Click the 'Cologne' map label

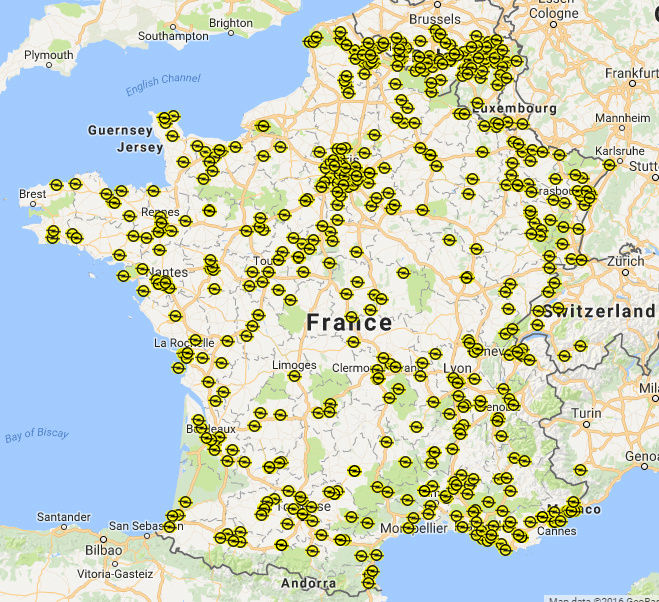[x=554, y=13]
